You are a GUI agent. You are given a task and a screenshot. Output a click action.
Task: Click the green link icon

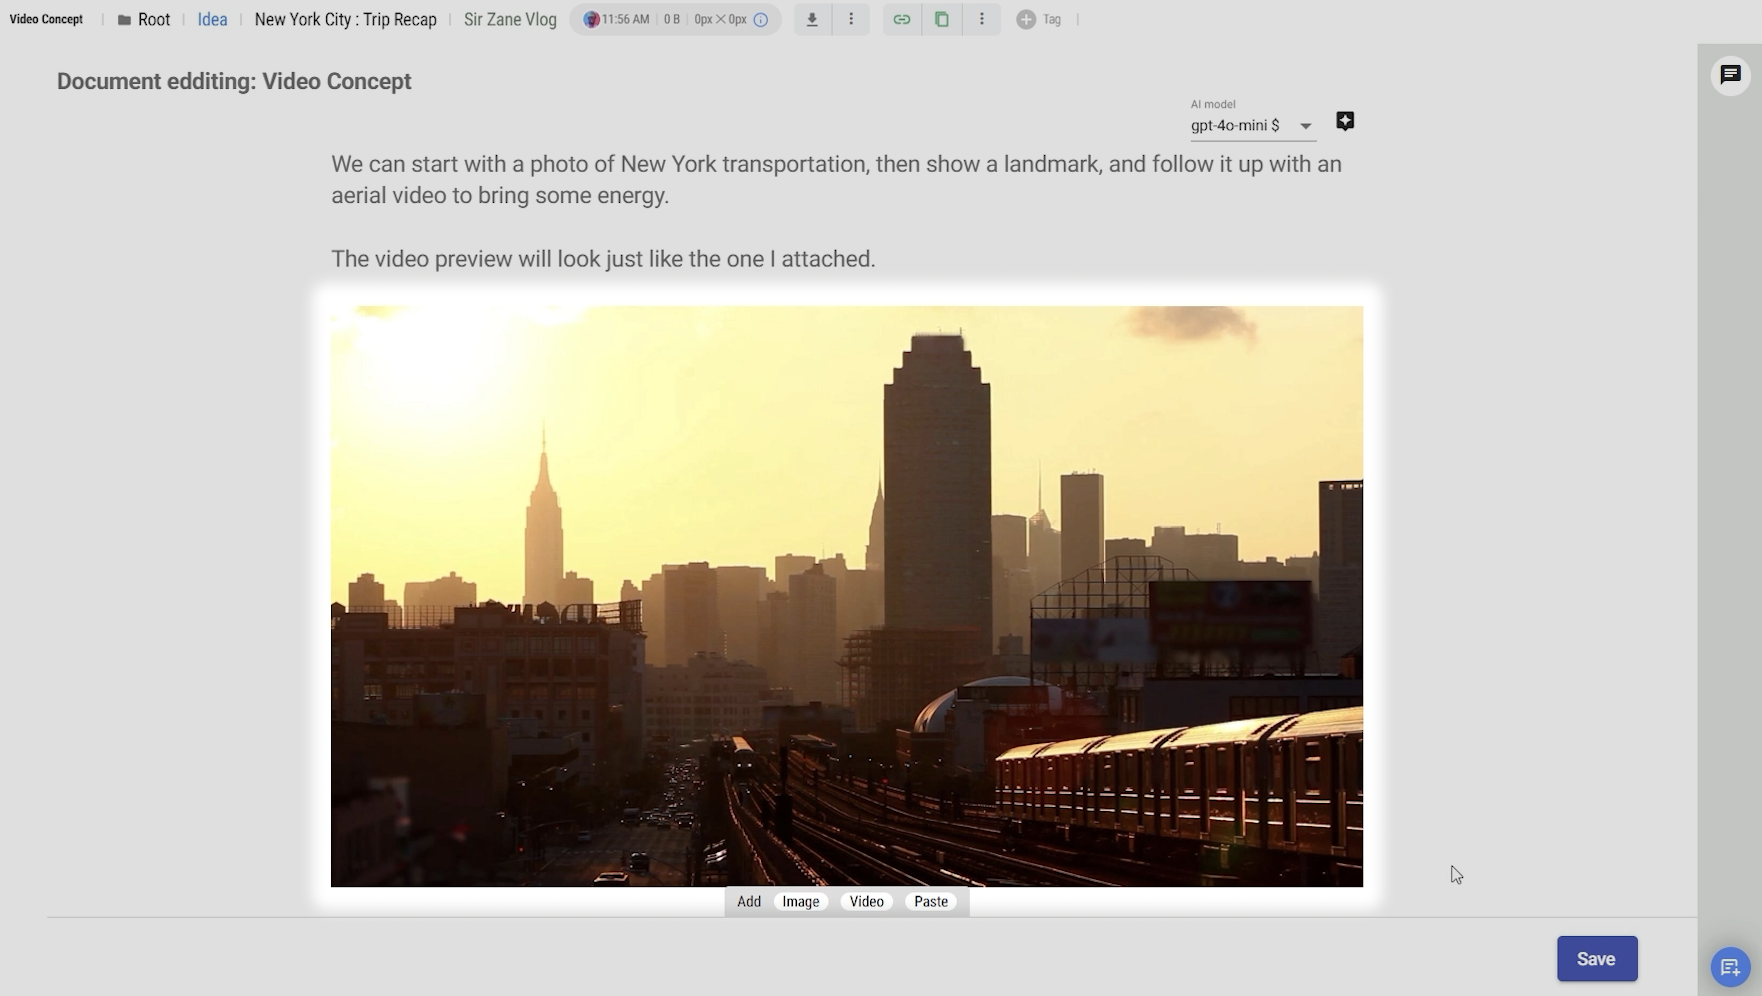click(x=901, y=20)
